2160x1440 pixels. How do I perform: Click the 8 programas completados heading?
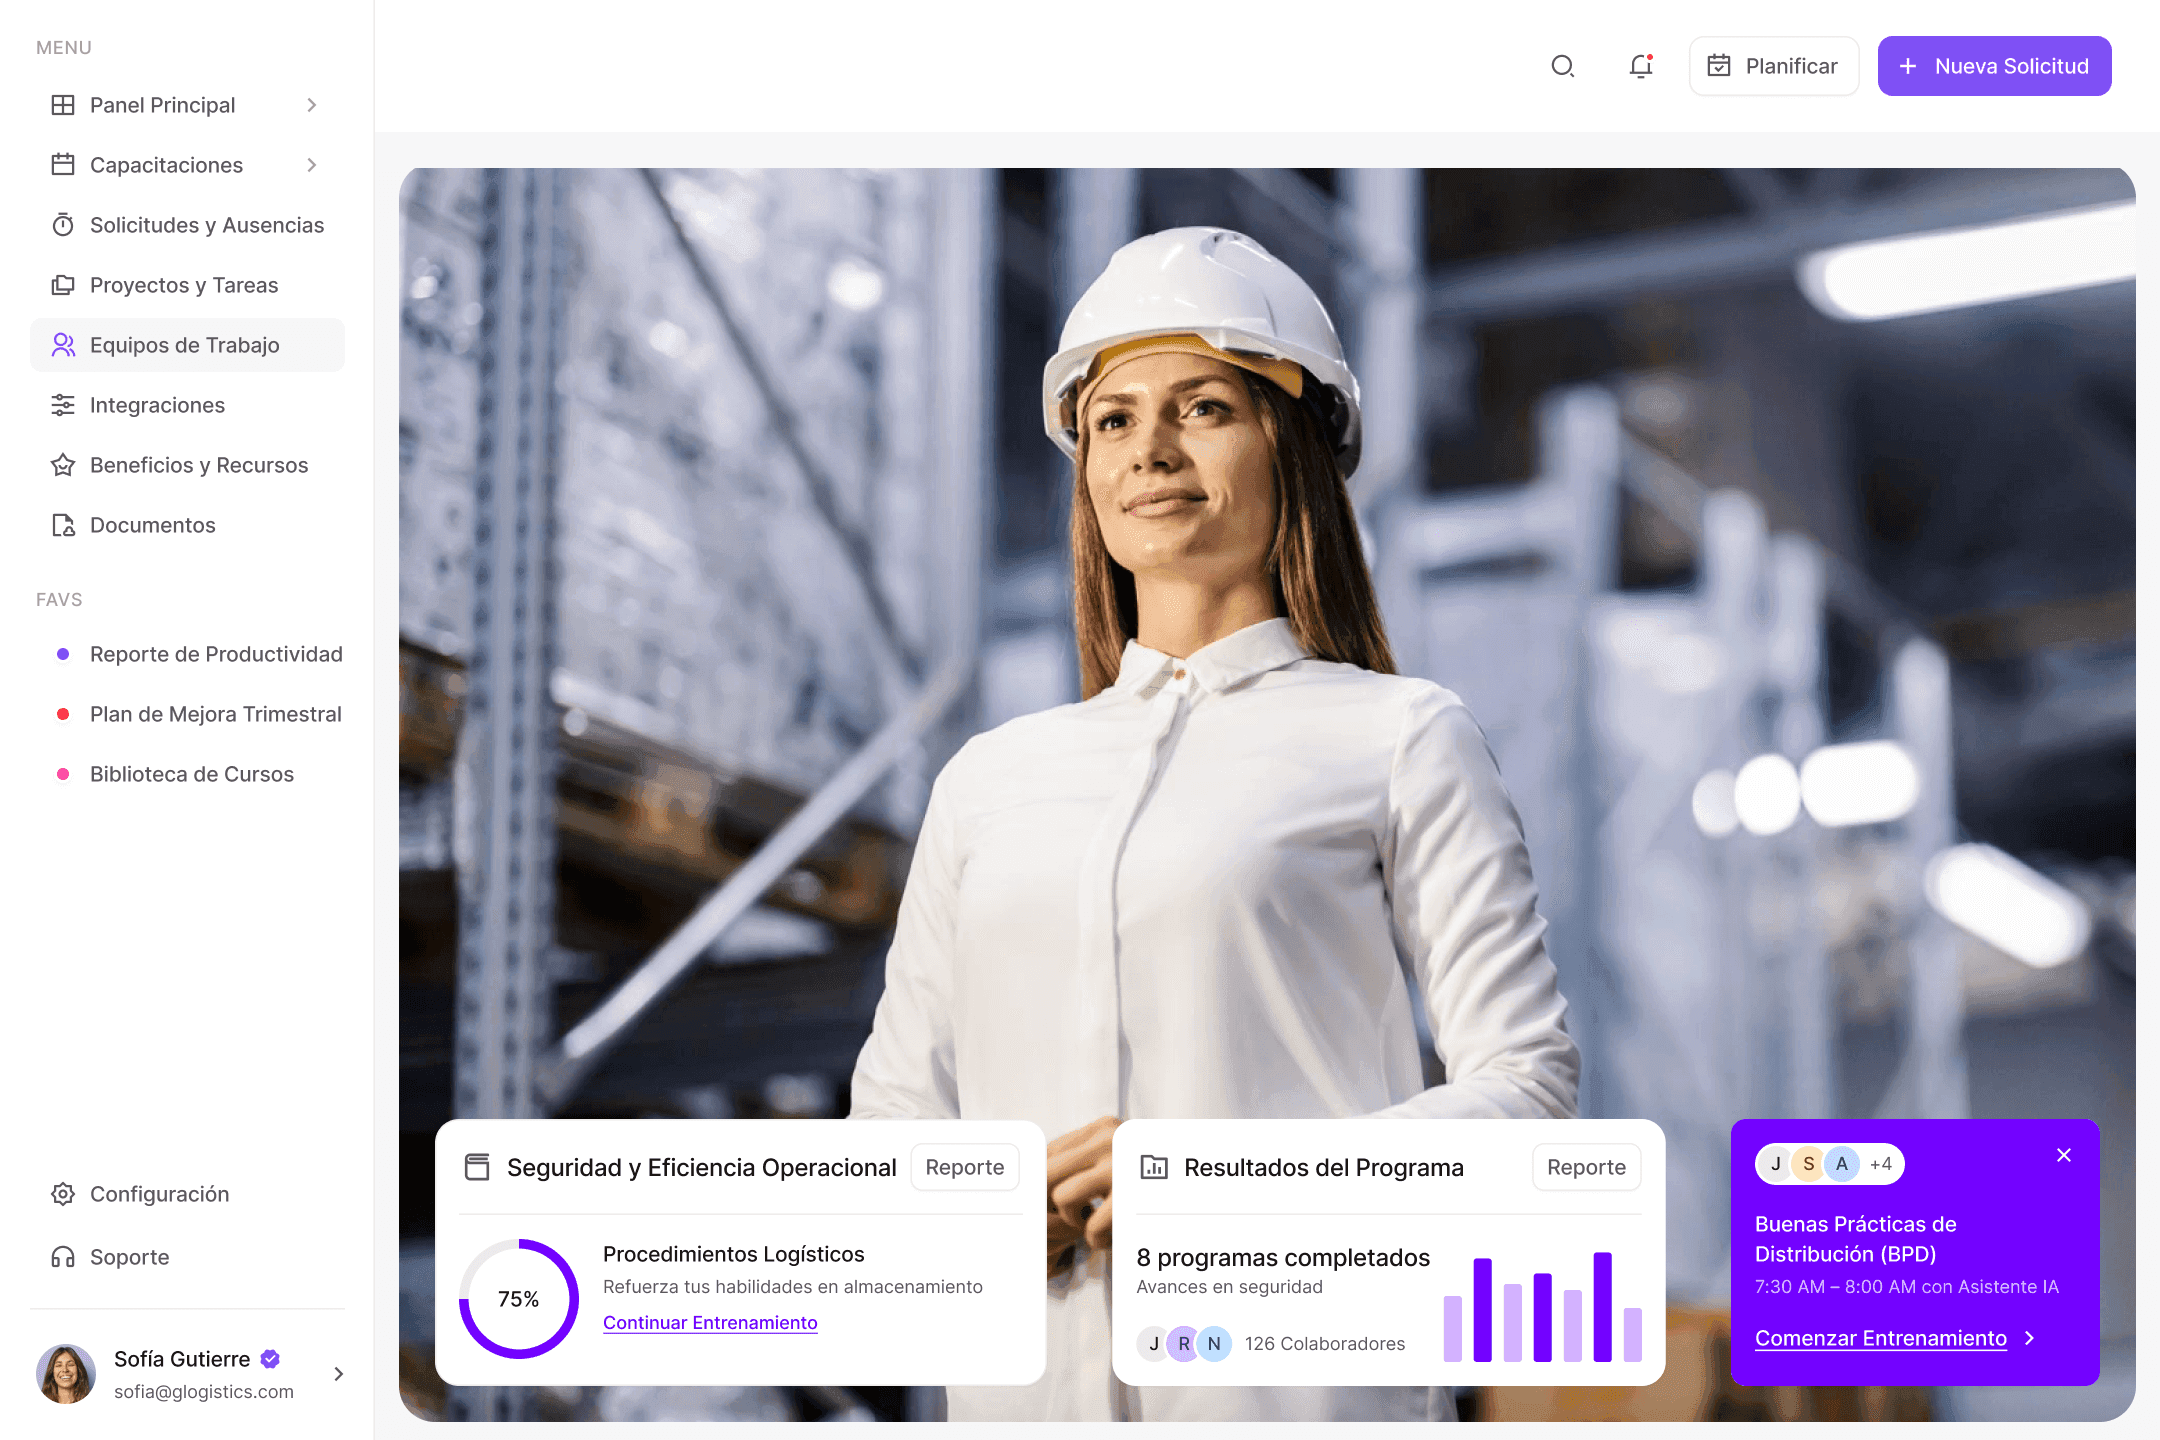[1283, 1257]
